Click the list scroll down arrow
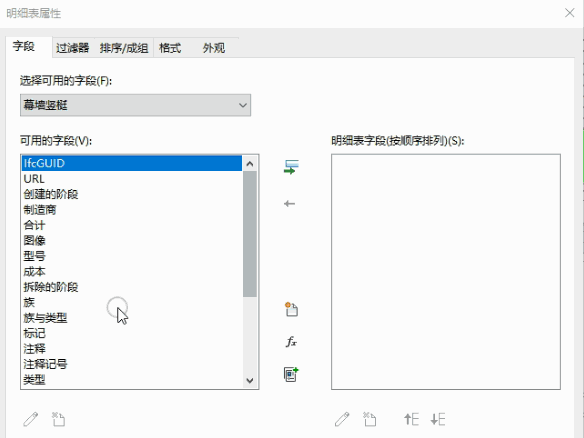The height and width of the screenshot is (438, 584). tap(250, 380)
